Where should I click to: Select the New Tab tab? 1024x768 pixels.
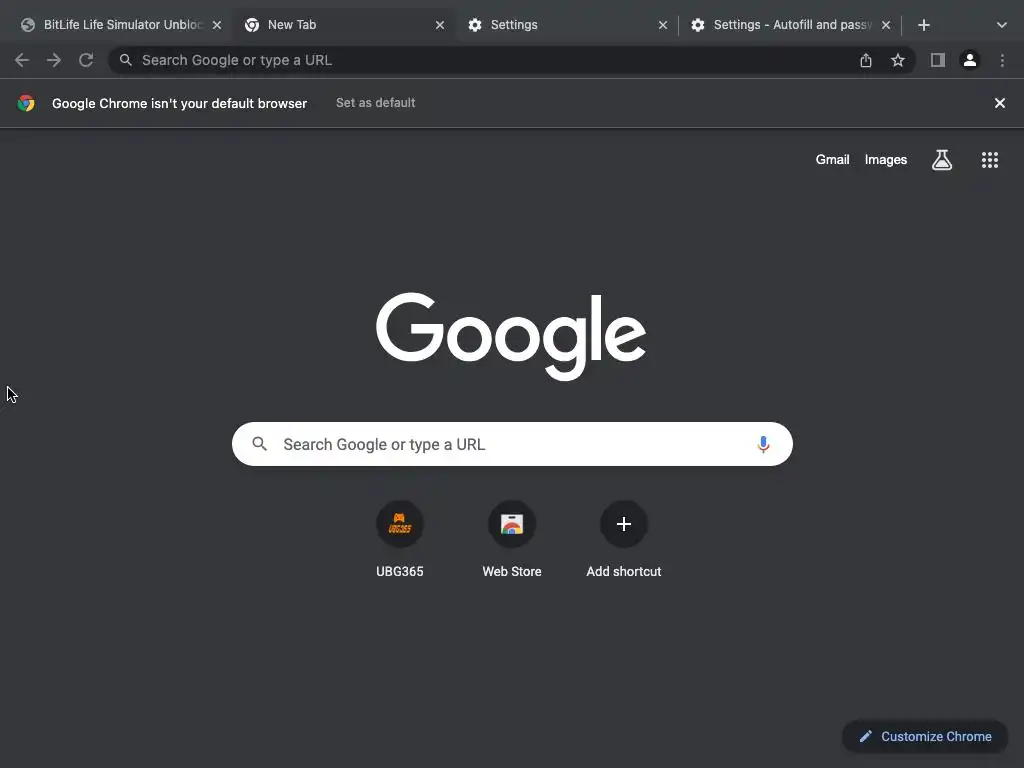pyautogui.click(x=344, y=25)
